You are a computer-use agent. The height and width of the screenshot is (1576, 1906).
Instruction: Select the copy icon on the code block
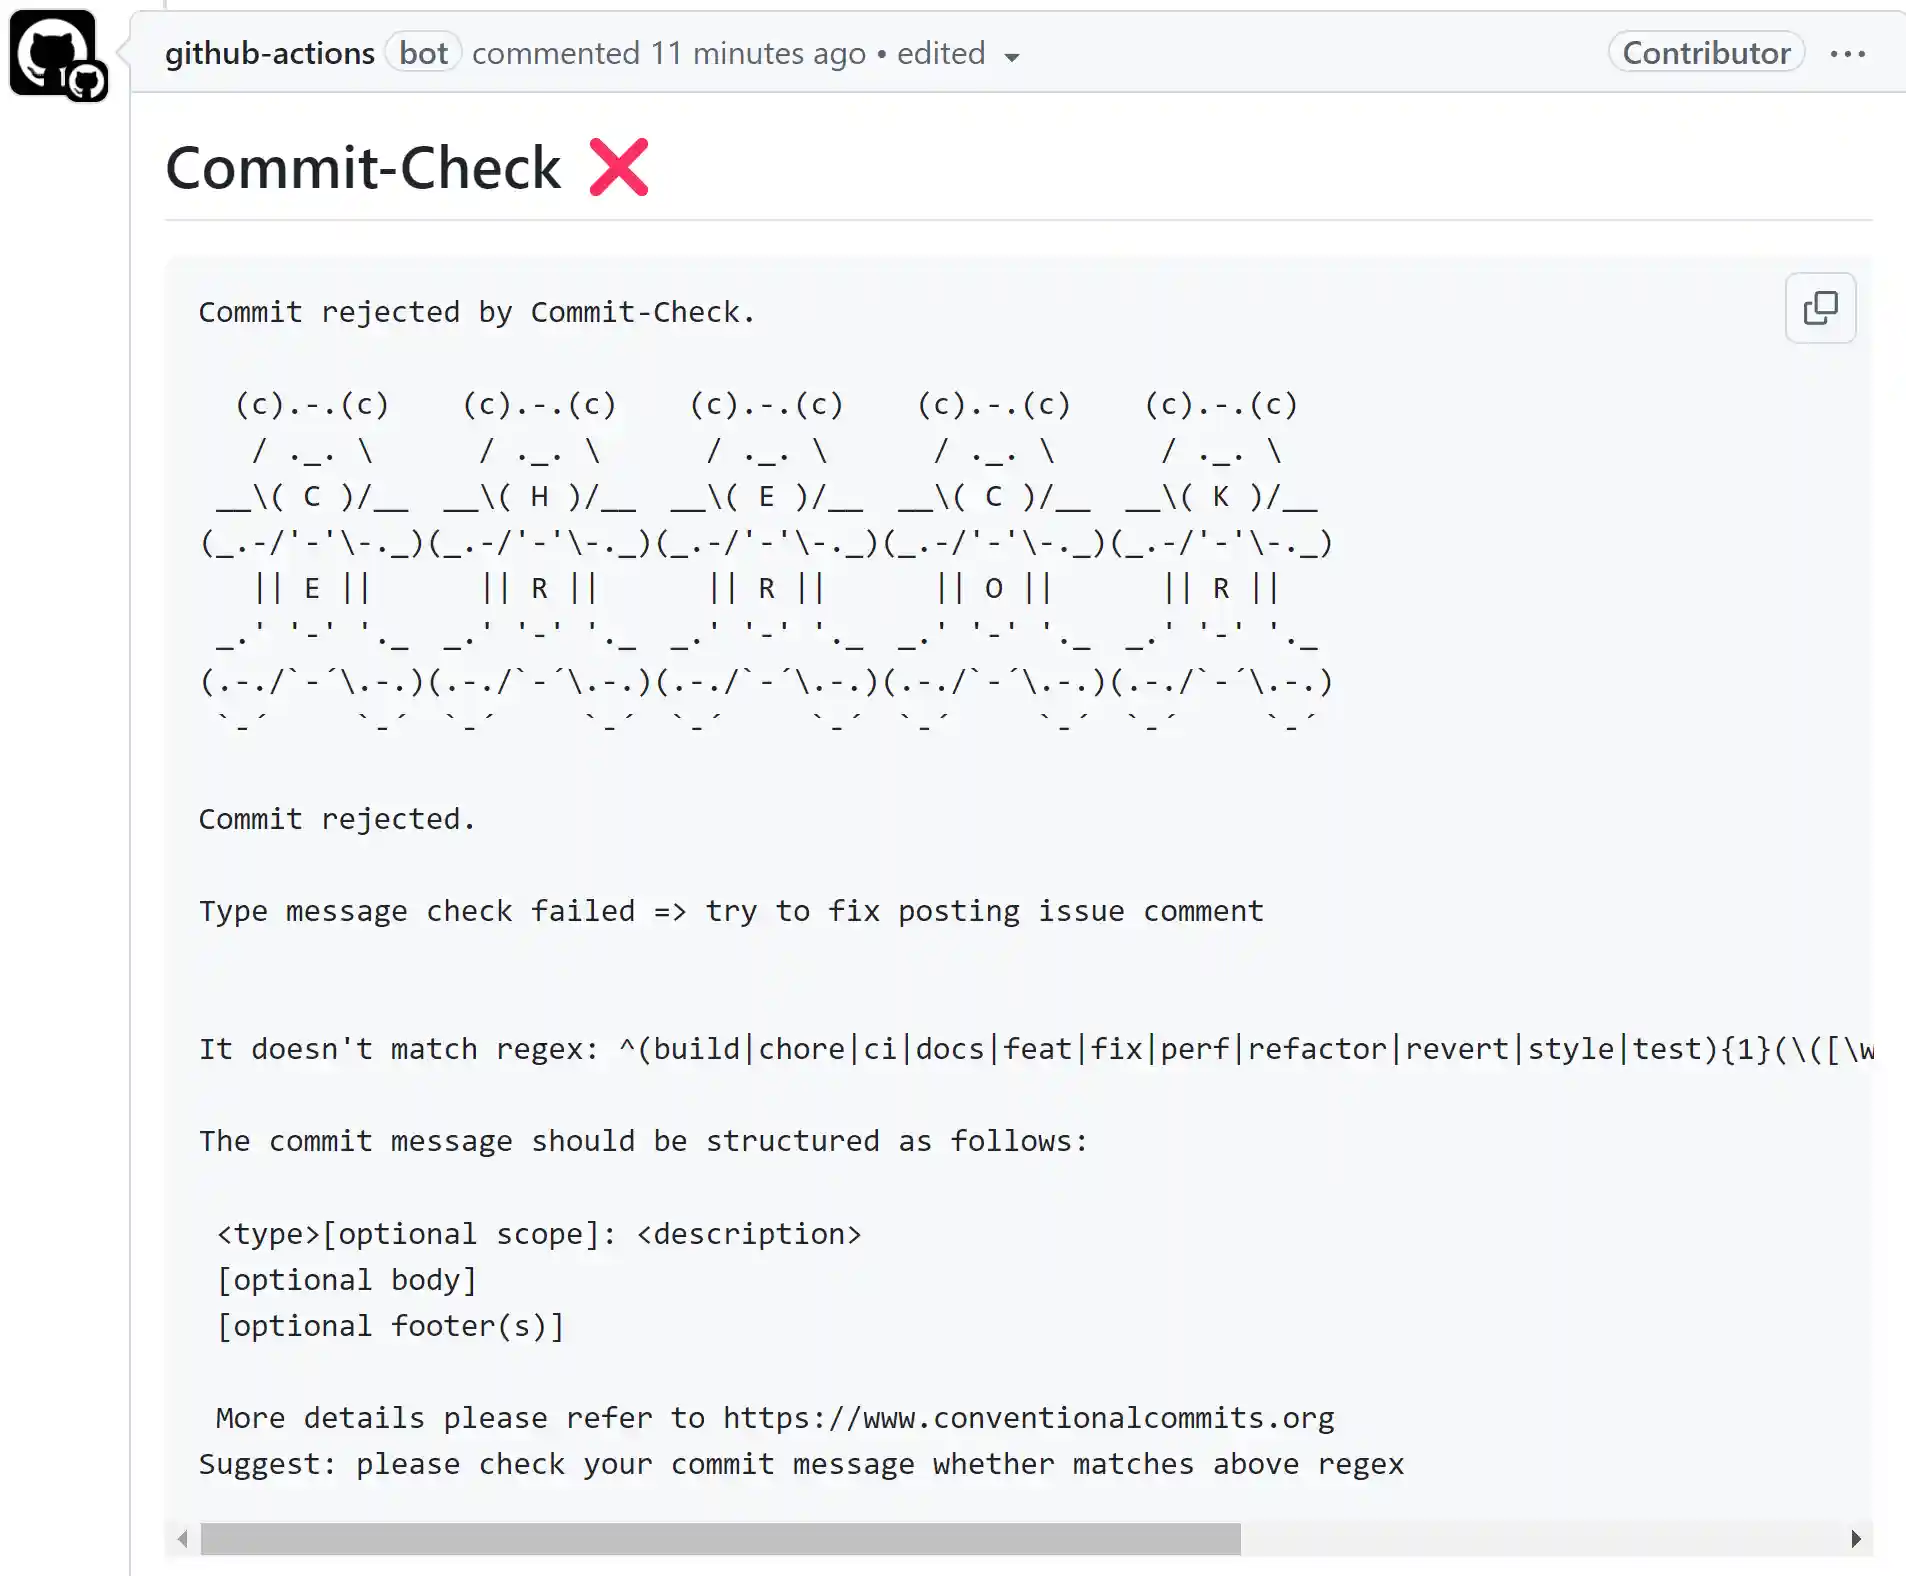click(x=1819, y=308)
